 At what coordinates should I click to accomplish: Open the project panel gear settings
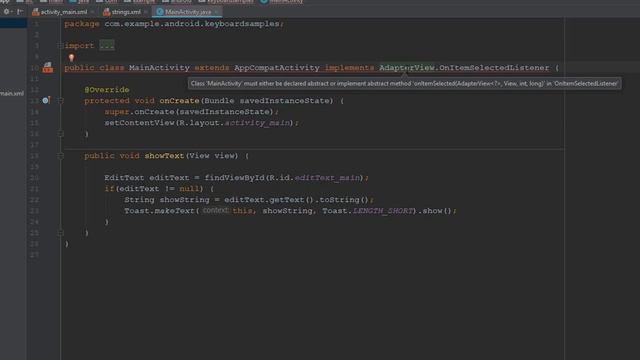click(7, 12)
